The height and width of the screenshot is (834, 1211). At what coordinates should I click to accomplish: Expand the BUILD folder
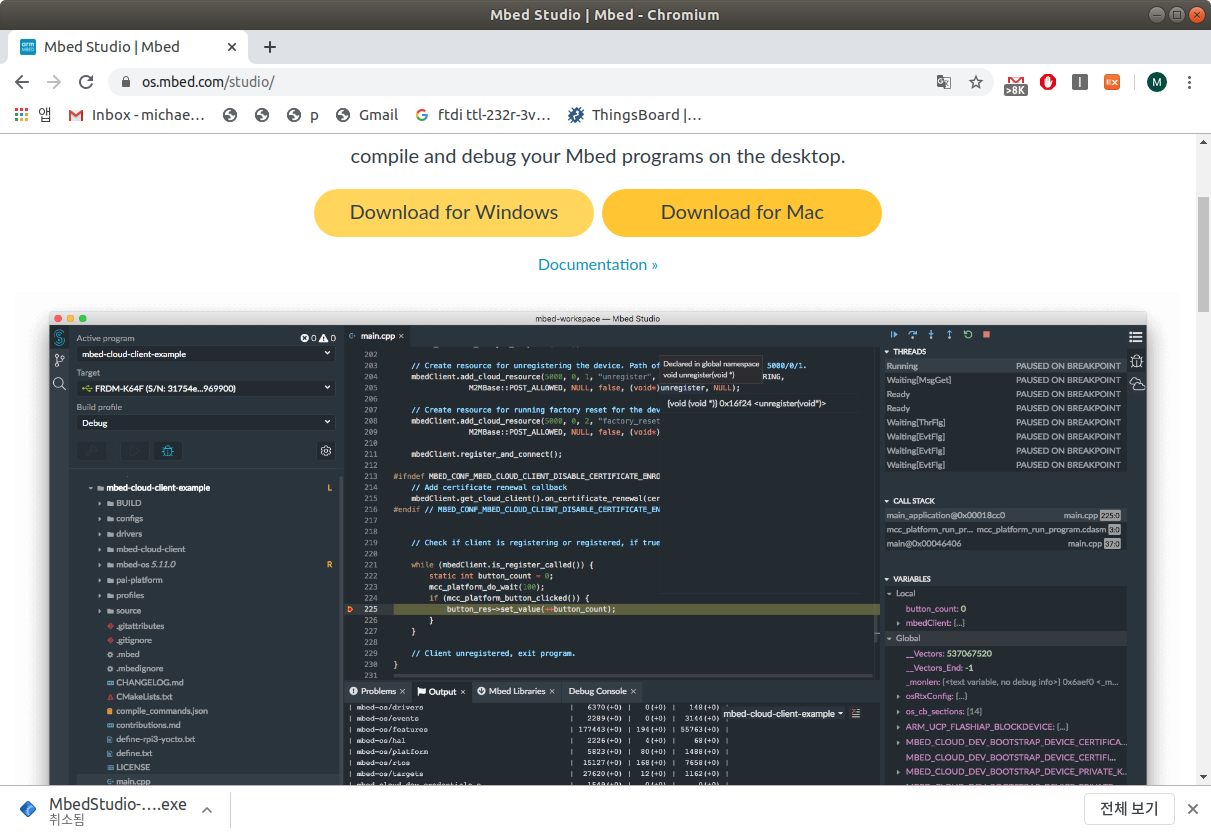(100, 503)
